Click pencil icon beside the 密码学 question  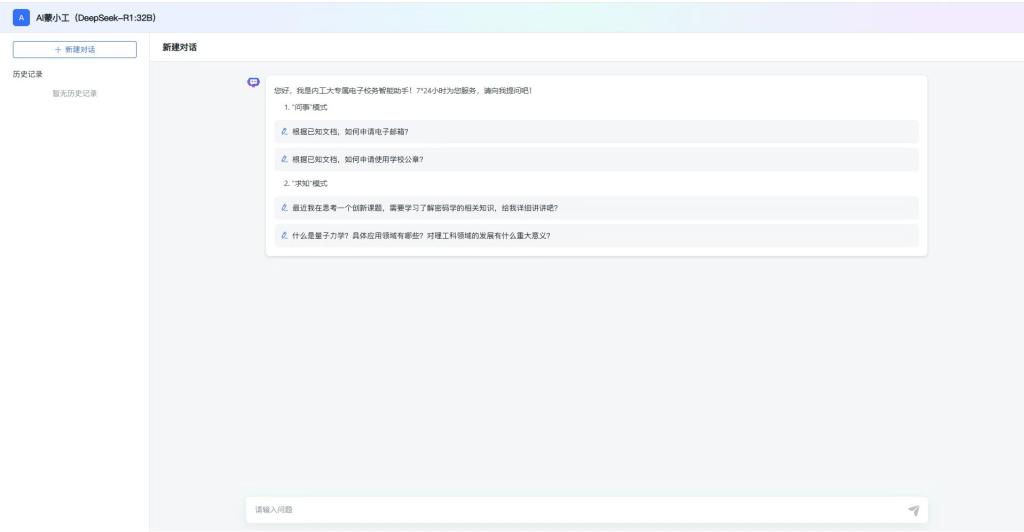click(x=285, y=208)
